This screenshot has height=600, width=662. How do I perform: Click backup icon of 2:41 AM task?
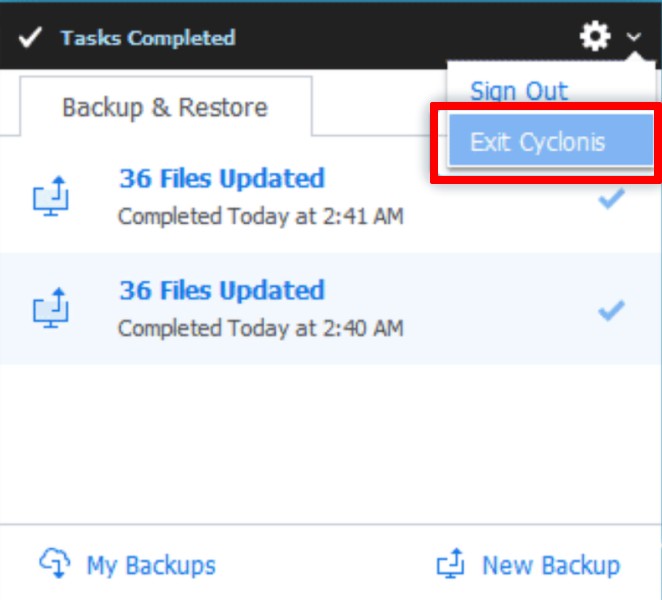[50, 197]
